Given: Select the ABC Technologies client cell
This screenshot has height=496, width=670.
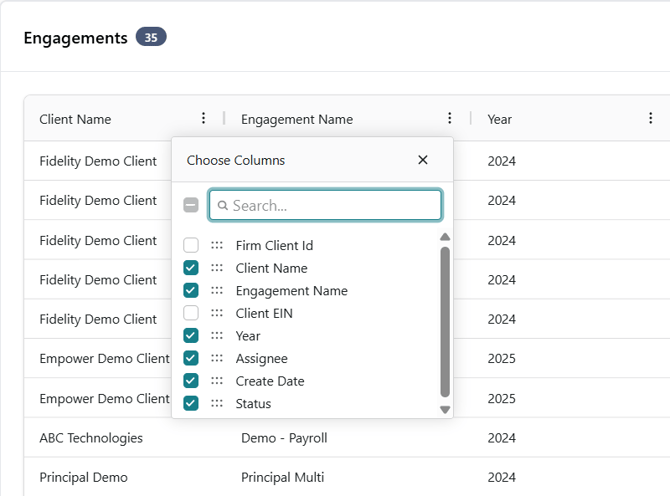Looking at the screenshot, I should (91, 438).
